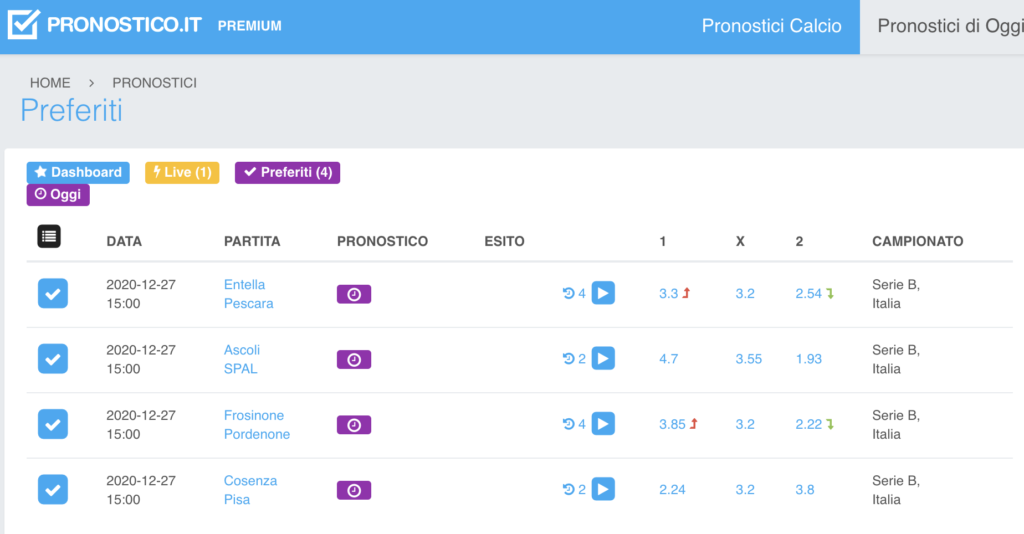Go to HOME breadcrumb link
The image size is (1024, 534).
click(x=50, y=83)
